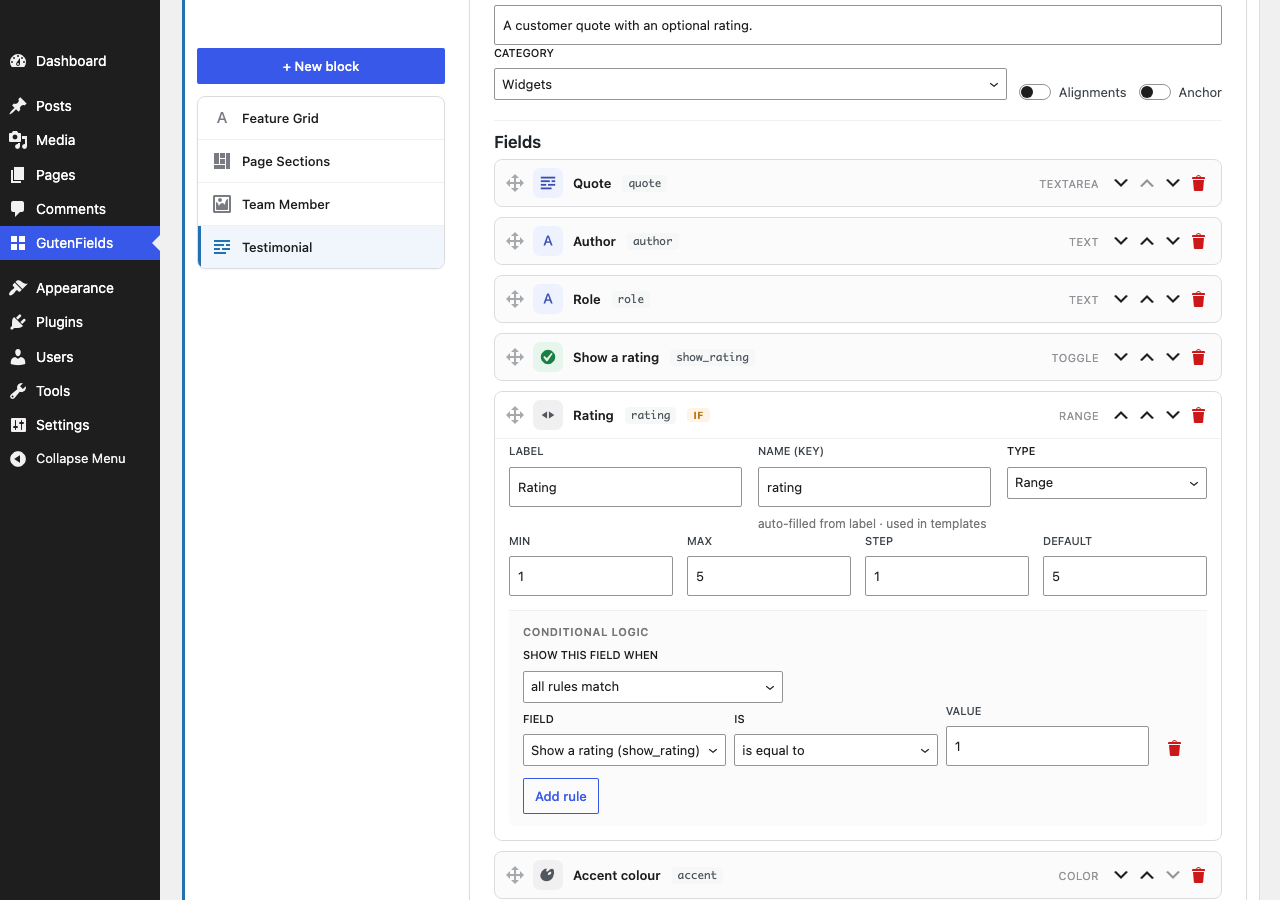Click the Label input containing Rating
The width and height of the screenshot is (1280, 900).
pyautogui.click(x=625, y=487)
